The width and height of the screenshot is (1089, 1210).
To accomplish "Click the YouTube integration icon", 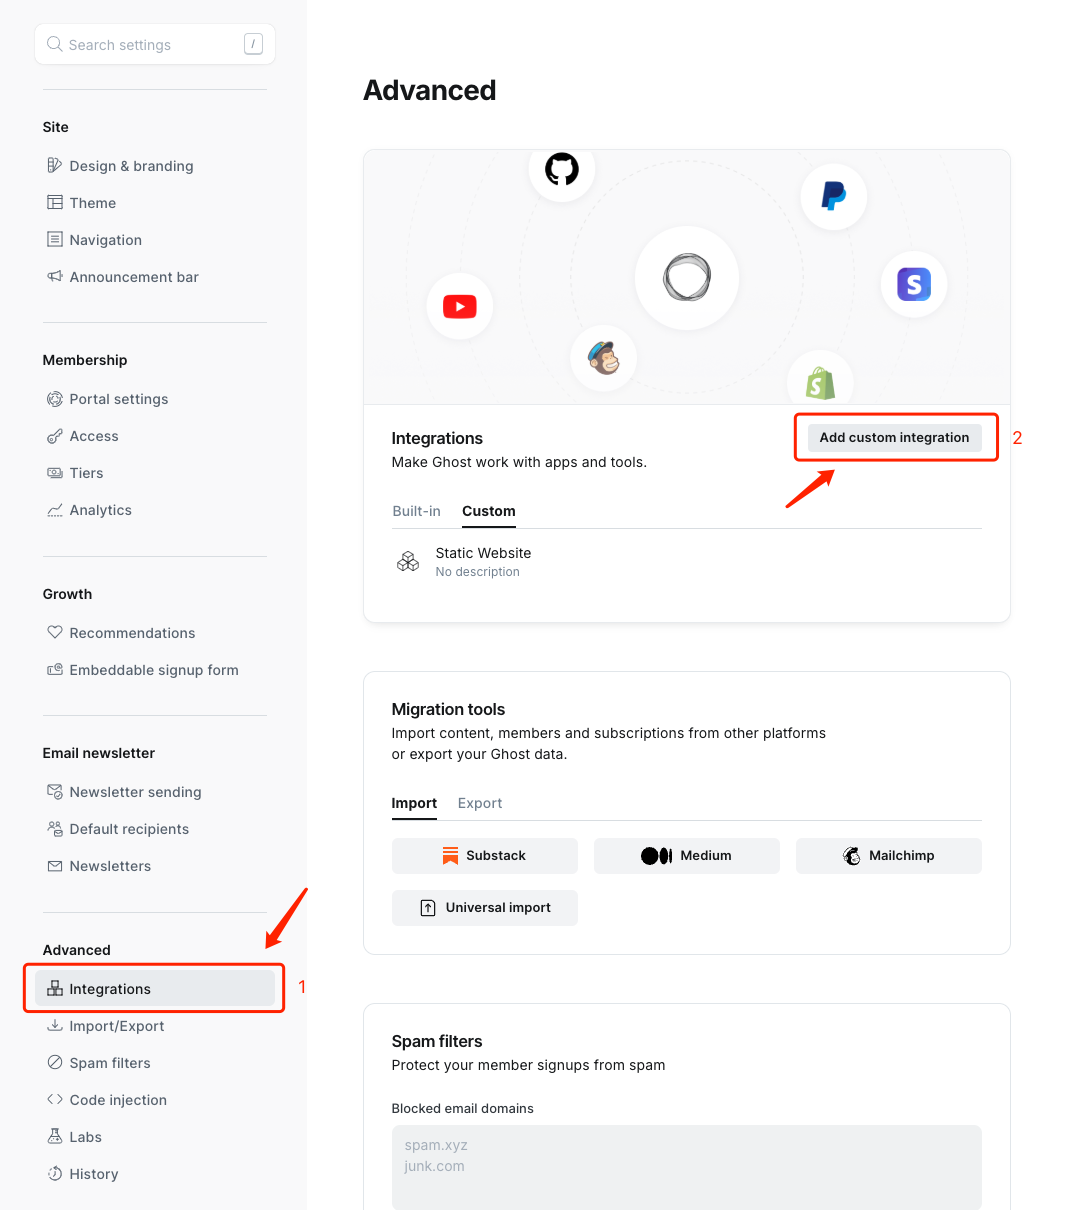I will click(x=459, y=306).
